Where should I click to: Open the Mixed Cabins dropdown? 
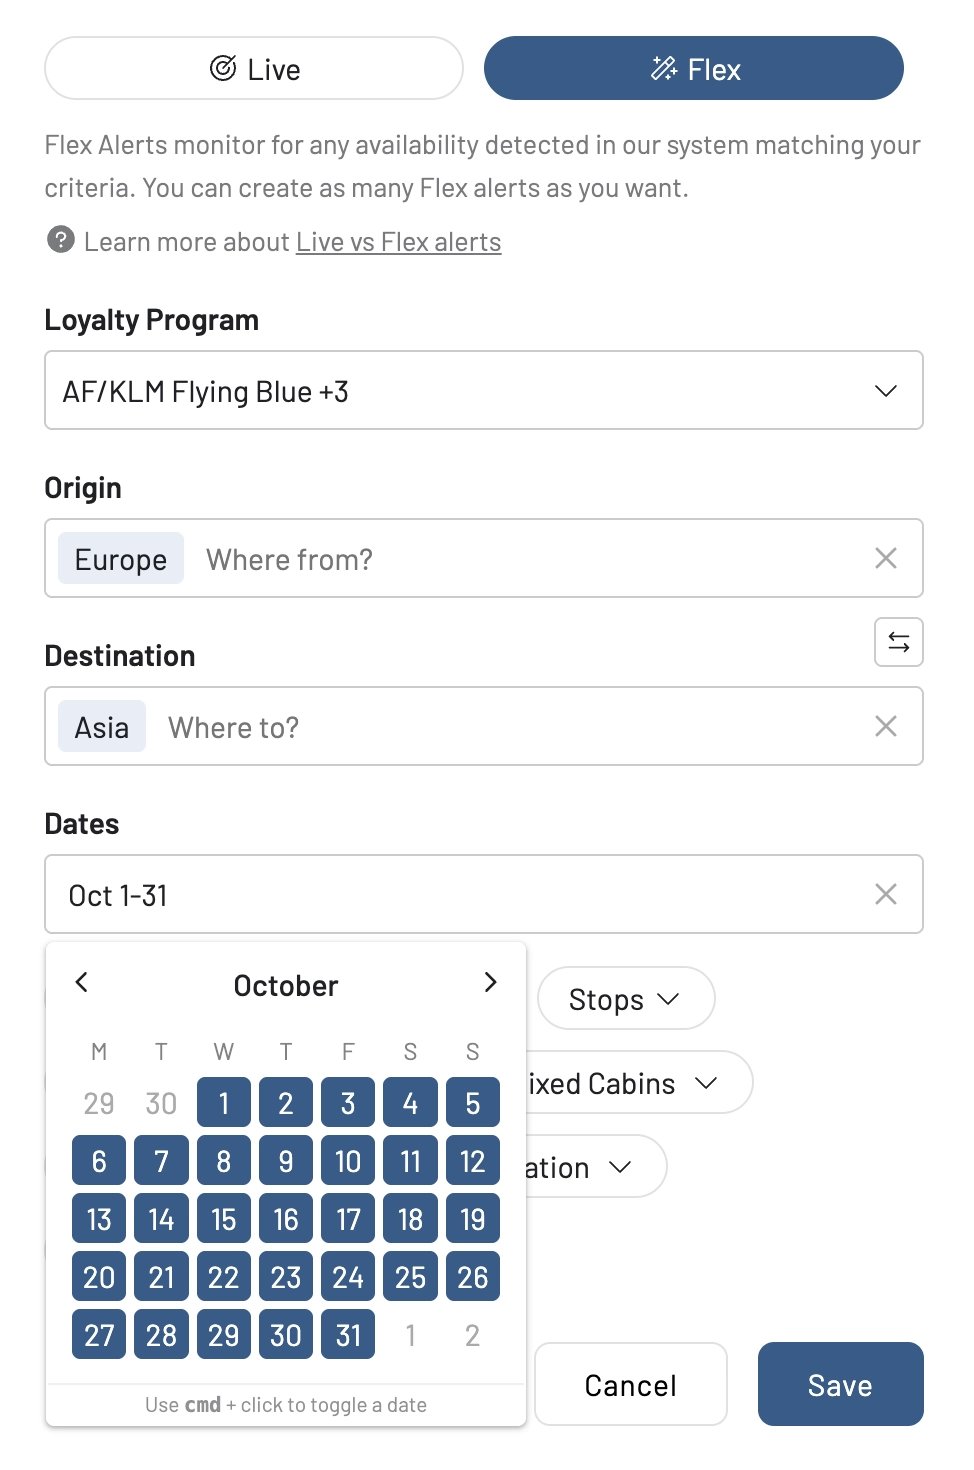(640, 1083)
